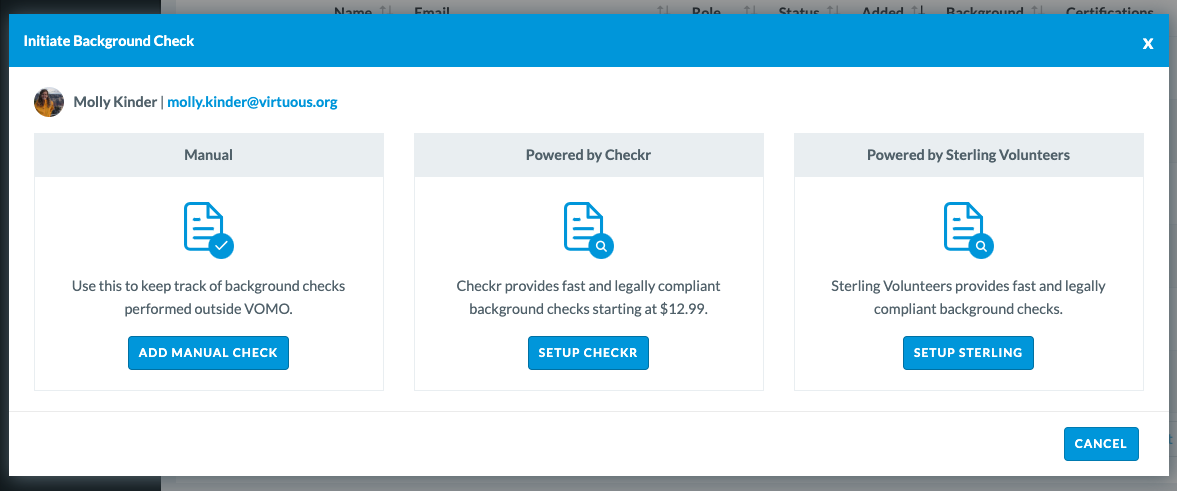Close the dialog with the X
The image size is (1177, 491).
point(1148,44)
